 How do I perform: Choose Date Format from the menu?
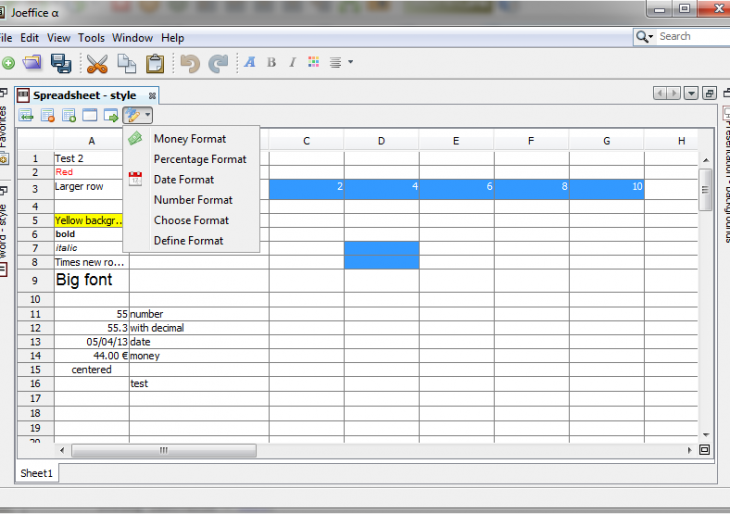[x=184, y=180]
